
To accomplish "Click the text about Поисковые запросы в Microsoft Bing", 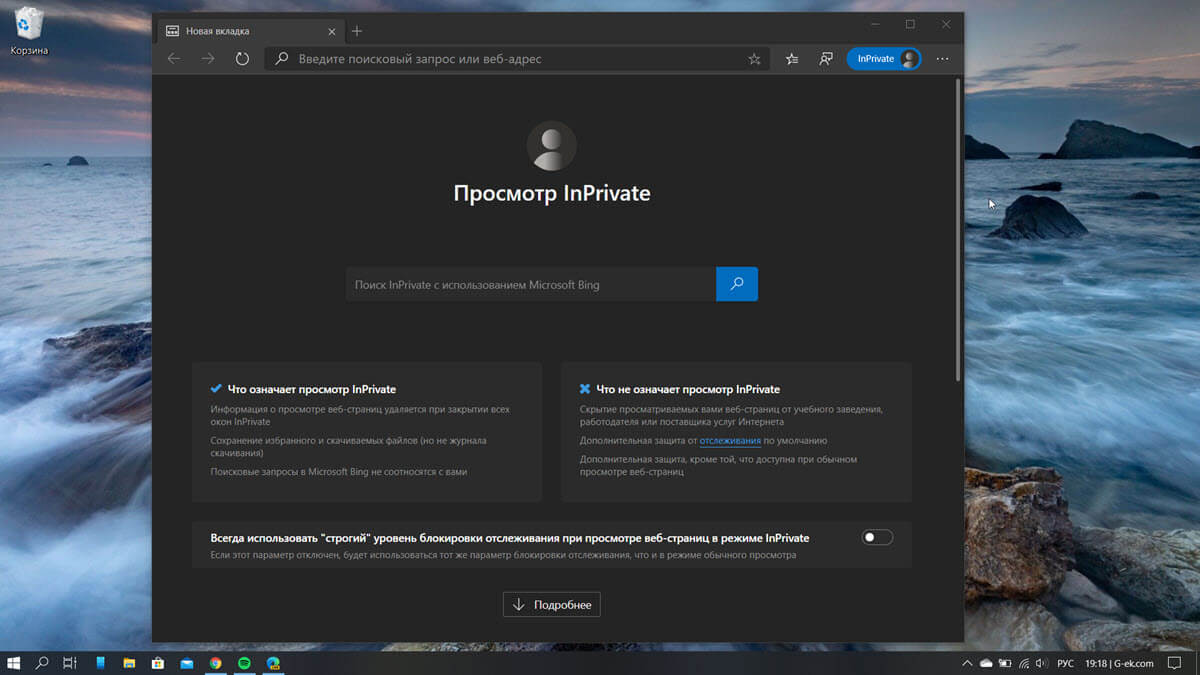I will click(339, 471).
